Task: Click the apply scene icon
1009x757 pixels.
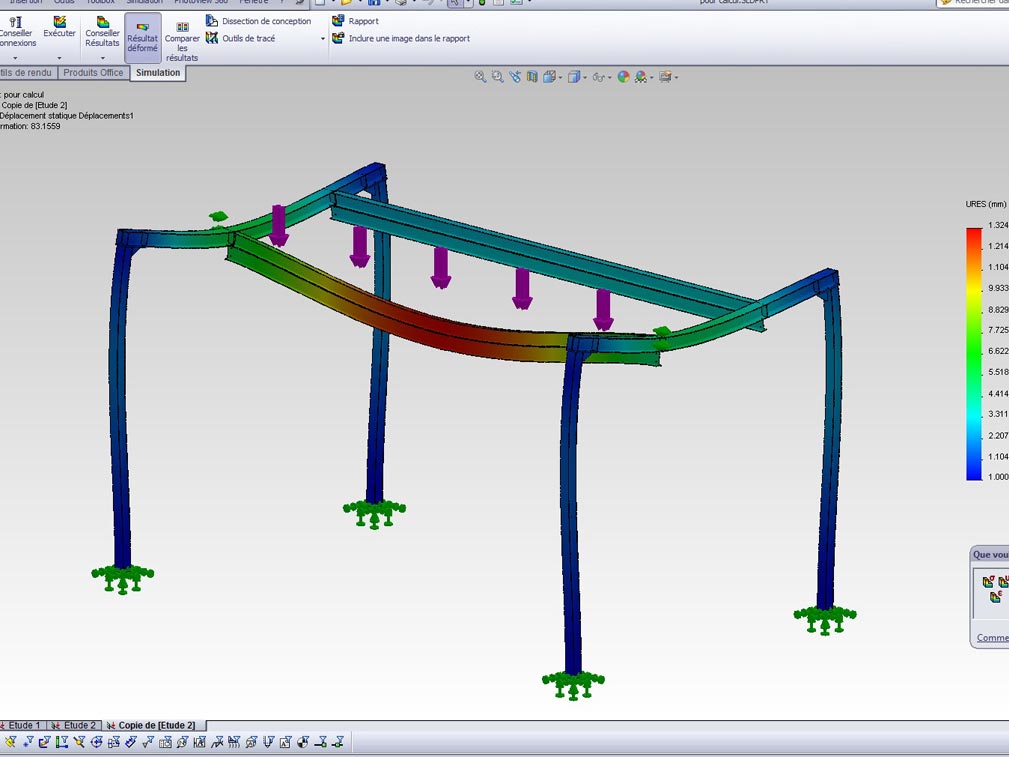Action: [640, 77]
